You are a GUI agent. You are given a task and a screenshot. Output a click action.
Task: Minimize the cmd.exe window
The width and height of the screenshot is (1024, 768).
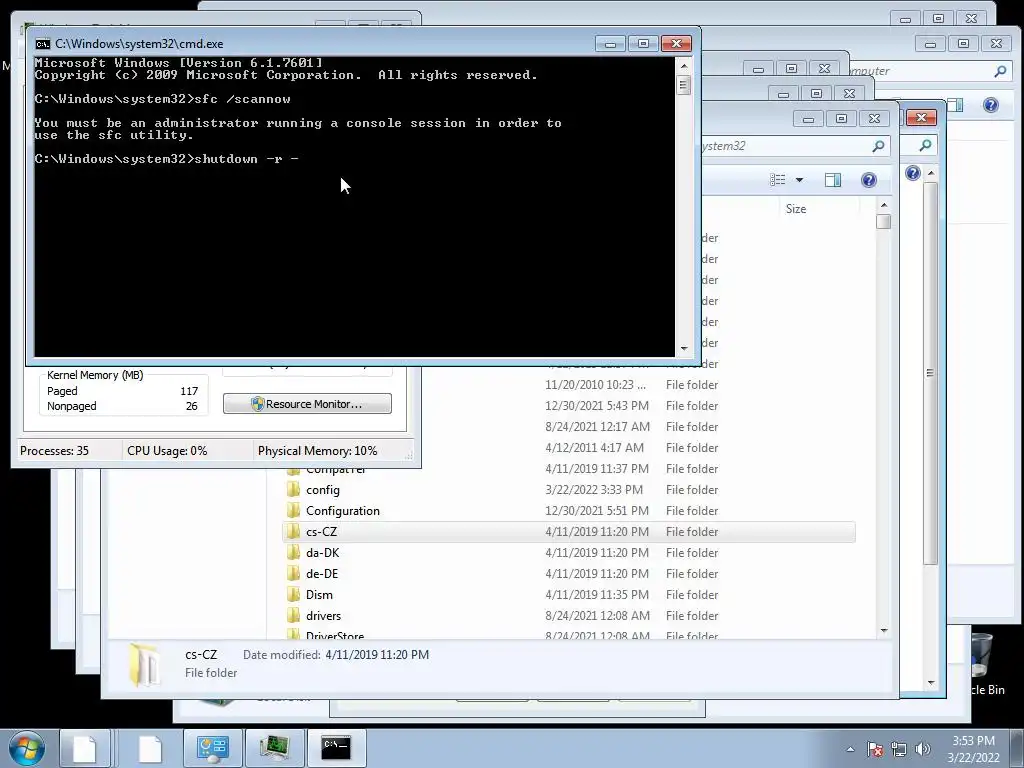(610, 44)
